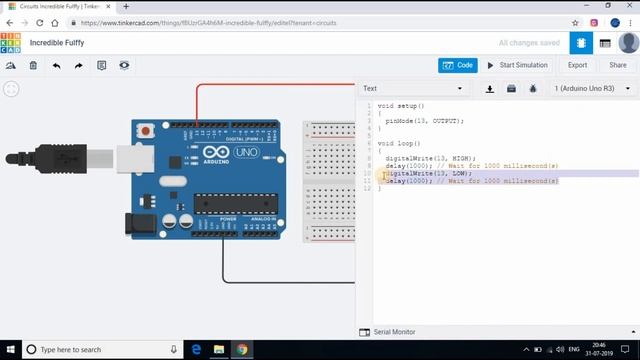
Task: Click the Windows taskbar search box
Action: pos(102,350)
